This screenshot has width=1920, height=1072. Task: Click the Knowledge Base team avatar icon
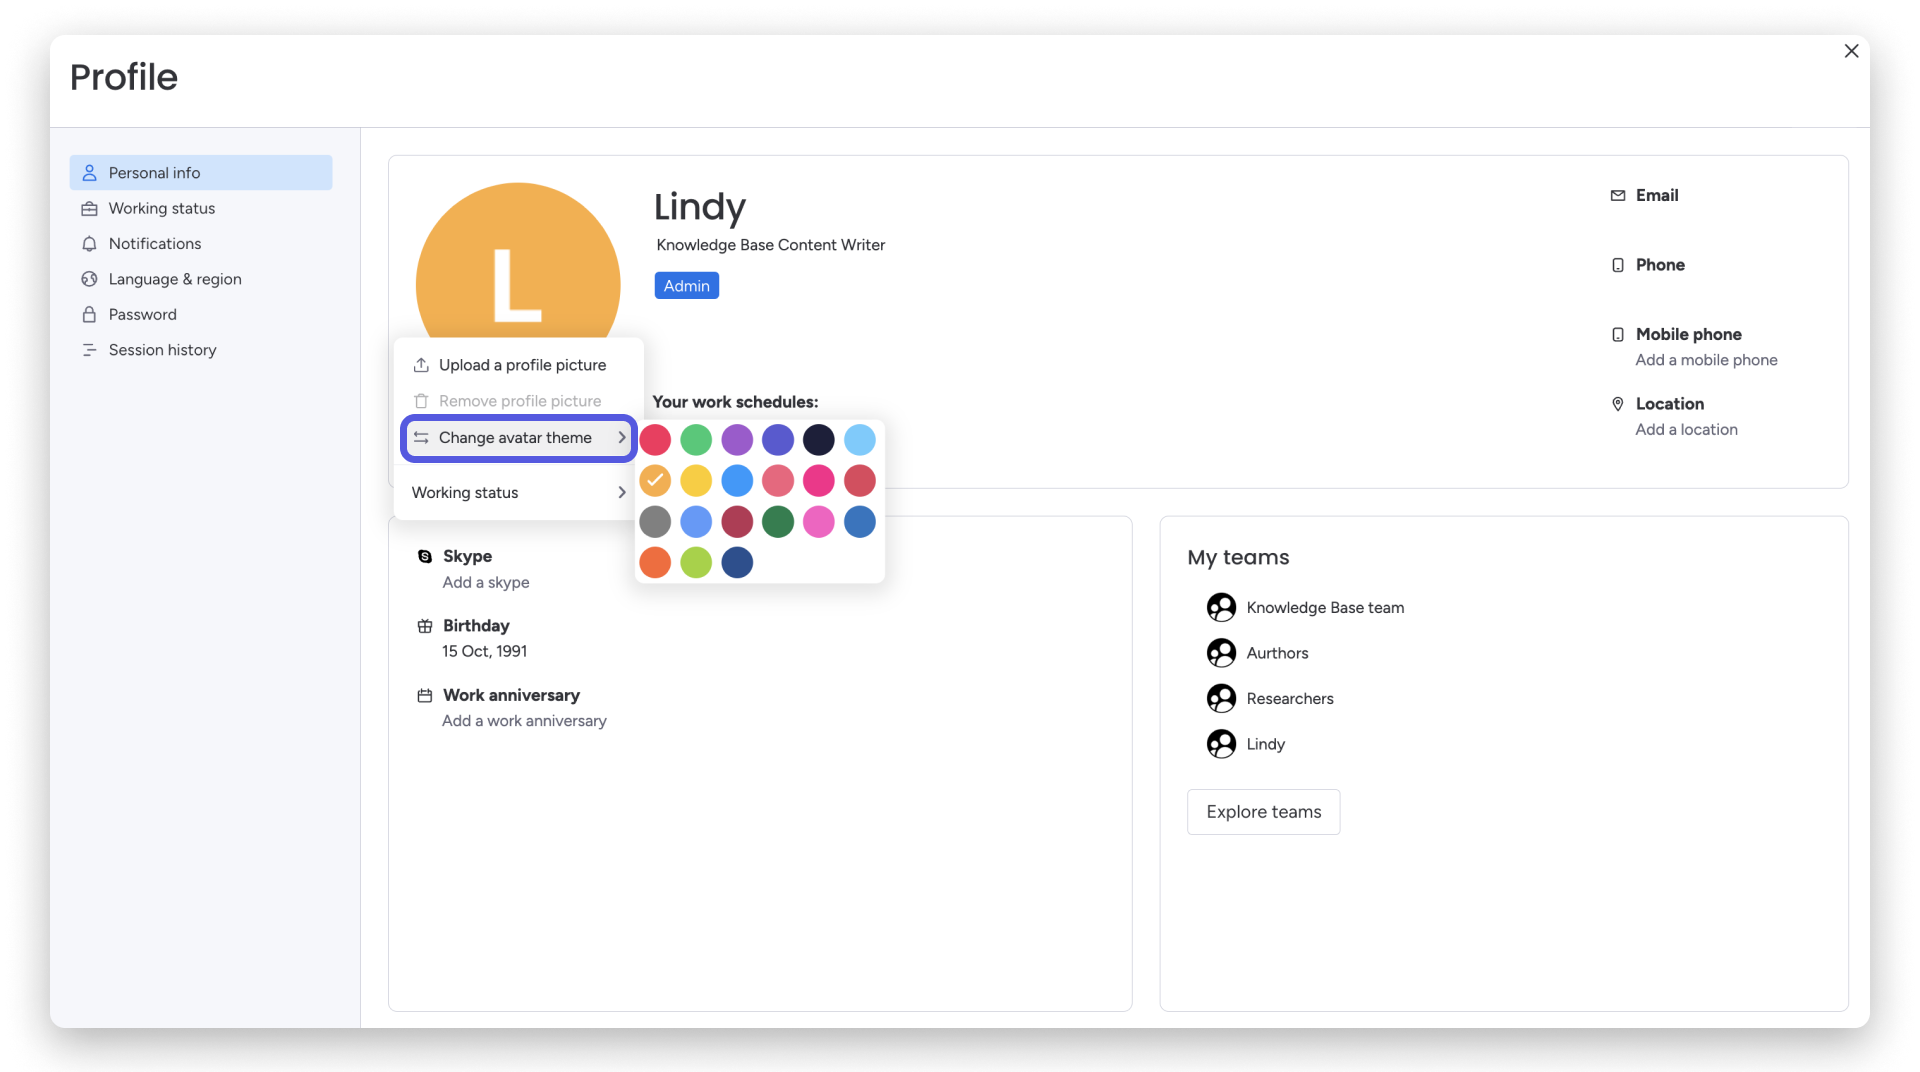point(1221,607)
